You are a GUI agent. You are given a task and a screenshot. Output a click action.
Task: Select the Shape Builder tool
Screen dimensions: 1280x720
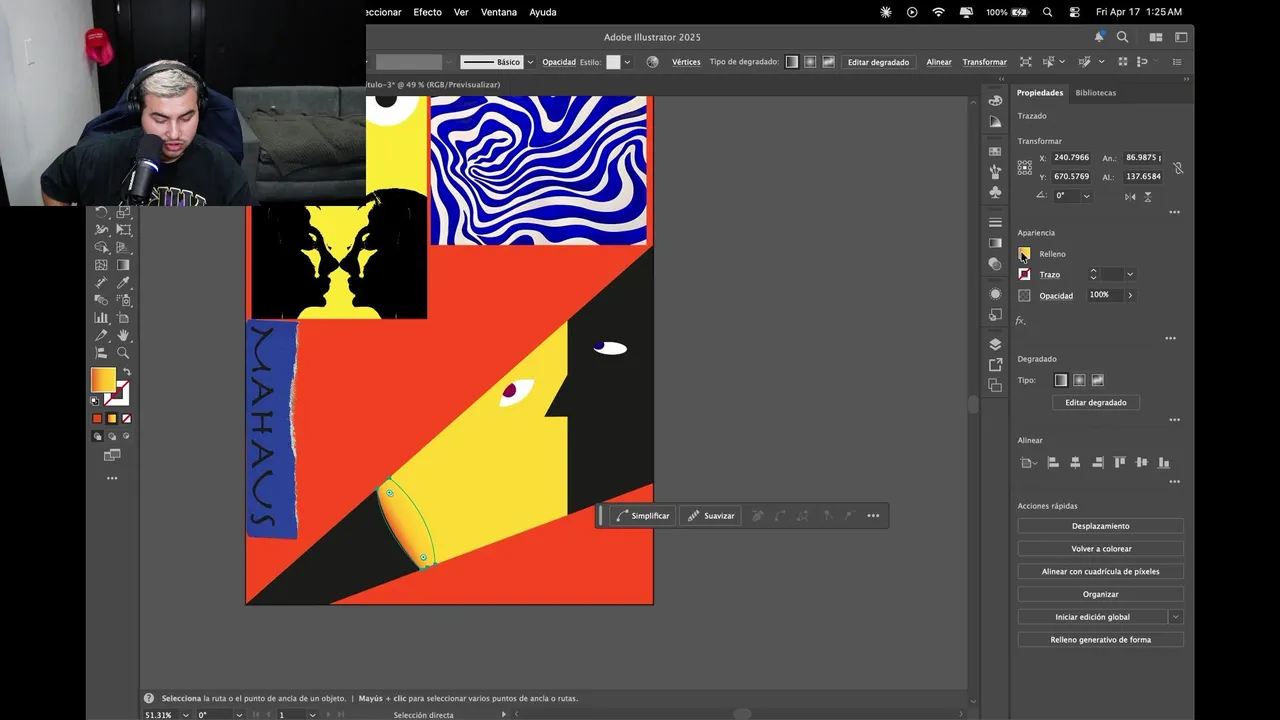tap(101, 247)
